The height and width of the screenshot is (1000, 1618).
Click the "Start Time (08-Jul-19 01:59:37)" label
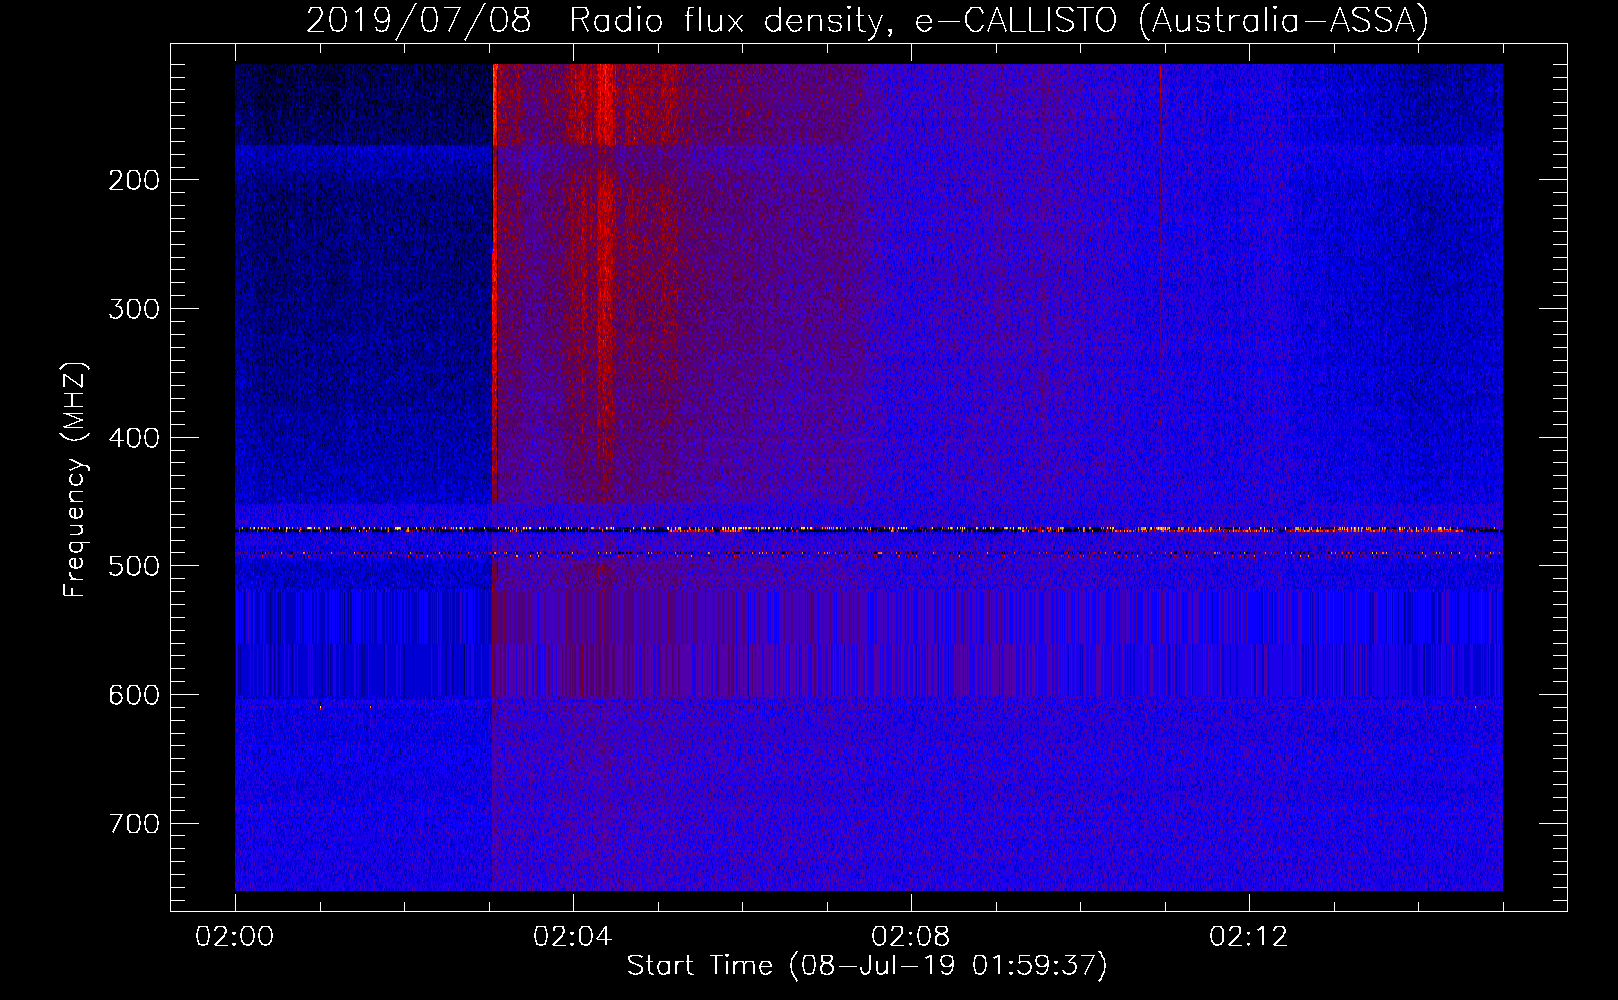[867, 966]
